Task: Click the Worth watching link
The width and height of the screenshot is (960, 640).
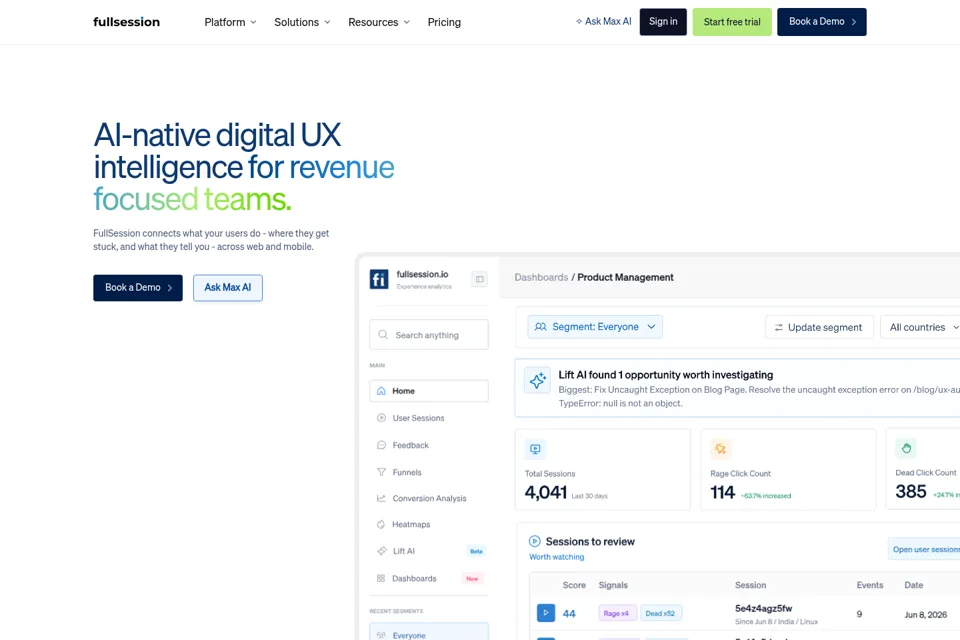Action: (557, 557)
